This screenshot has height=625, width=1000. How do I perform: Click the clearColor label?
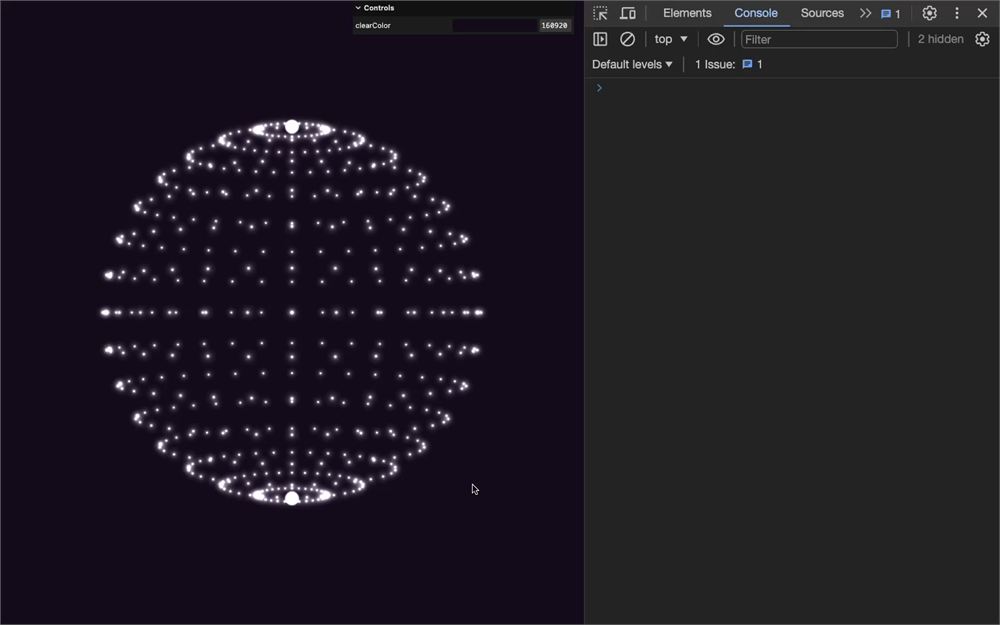(373, 26)
